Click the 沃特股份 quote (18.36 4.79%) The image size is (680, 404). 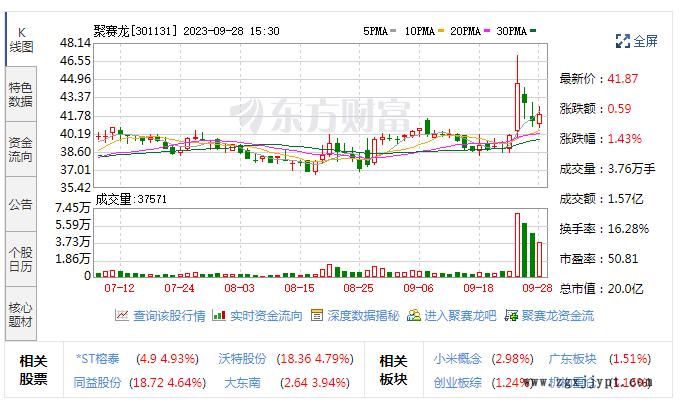[x=315, y=359]
